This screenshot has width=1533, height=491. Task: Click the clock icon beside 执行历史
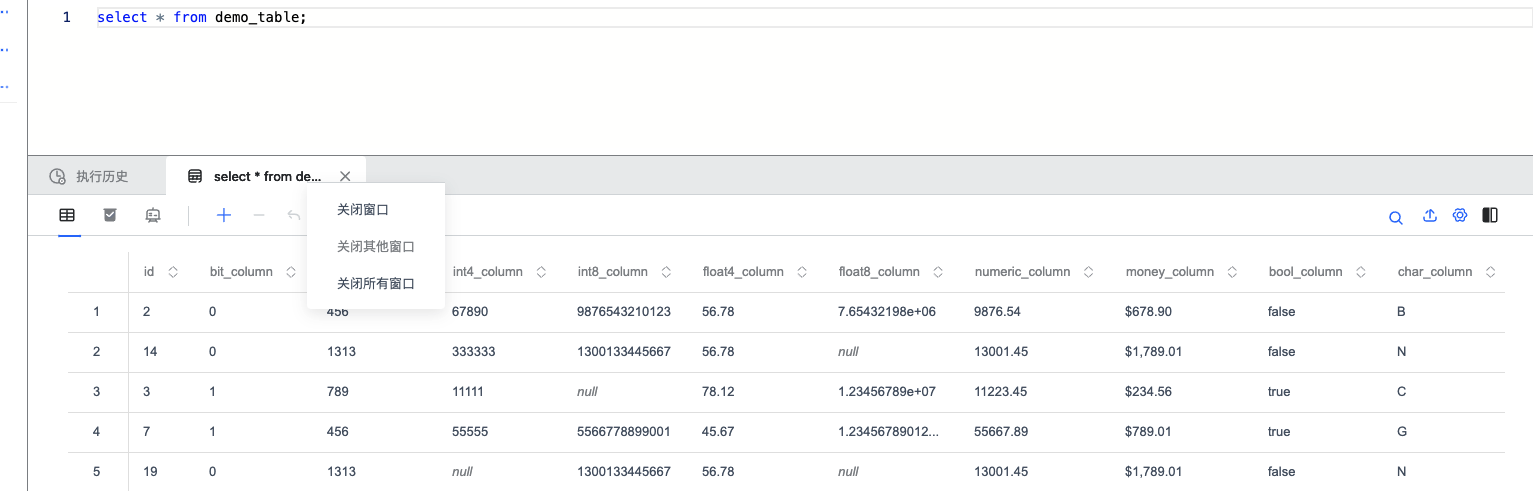click(x=58, y=176)
